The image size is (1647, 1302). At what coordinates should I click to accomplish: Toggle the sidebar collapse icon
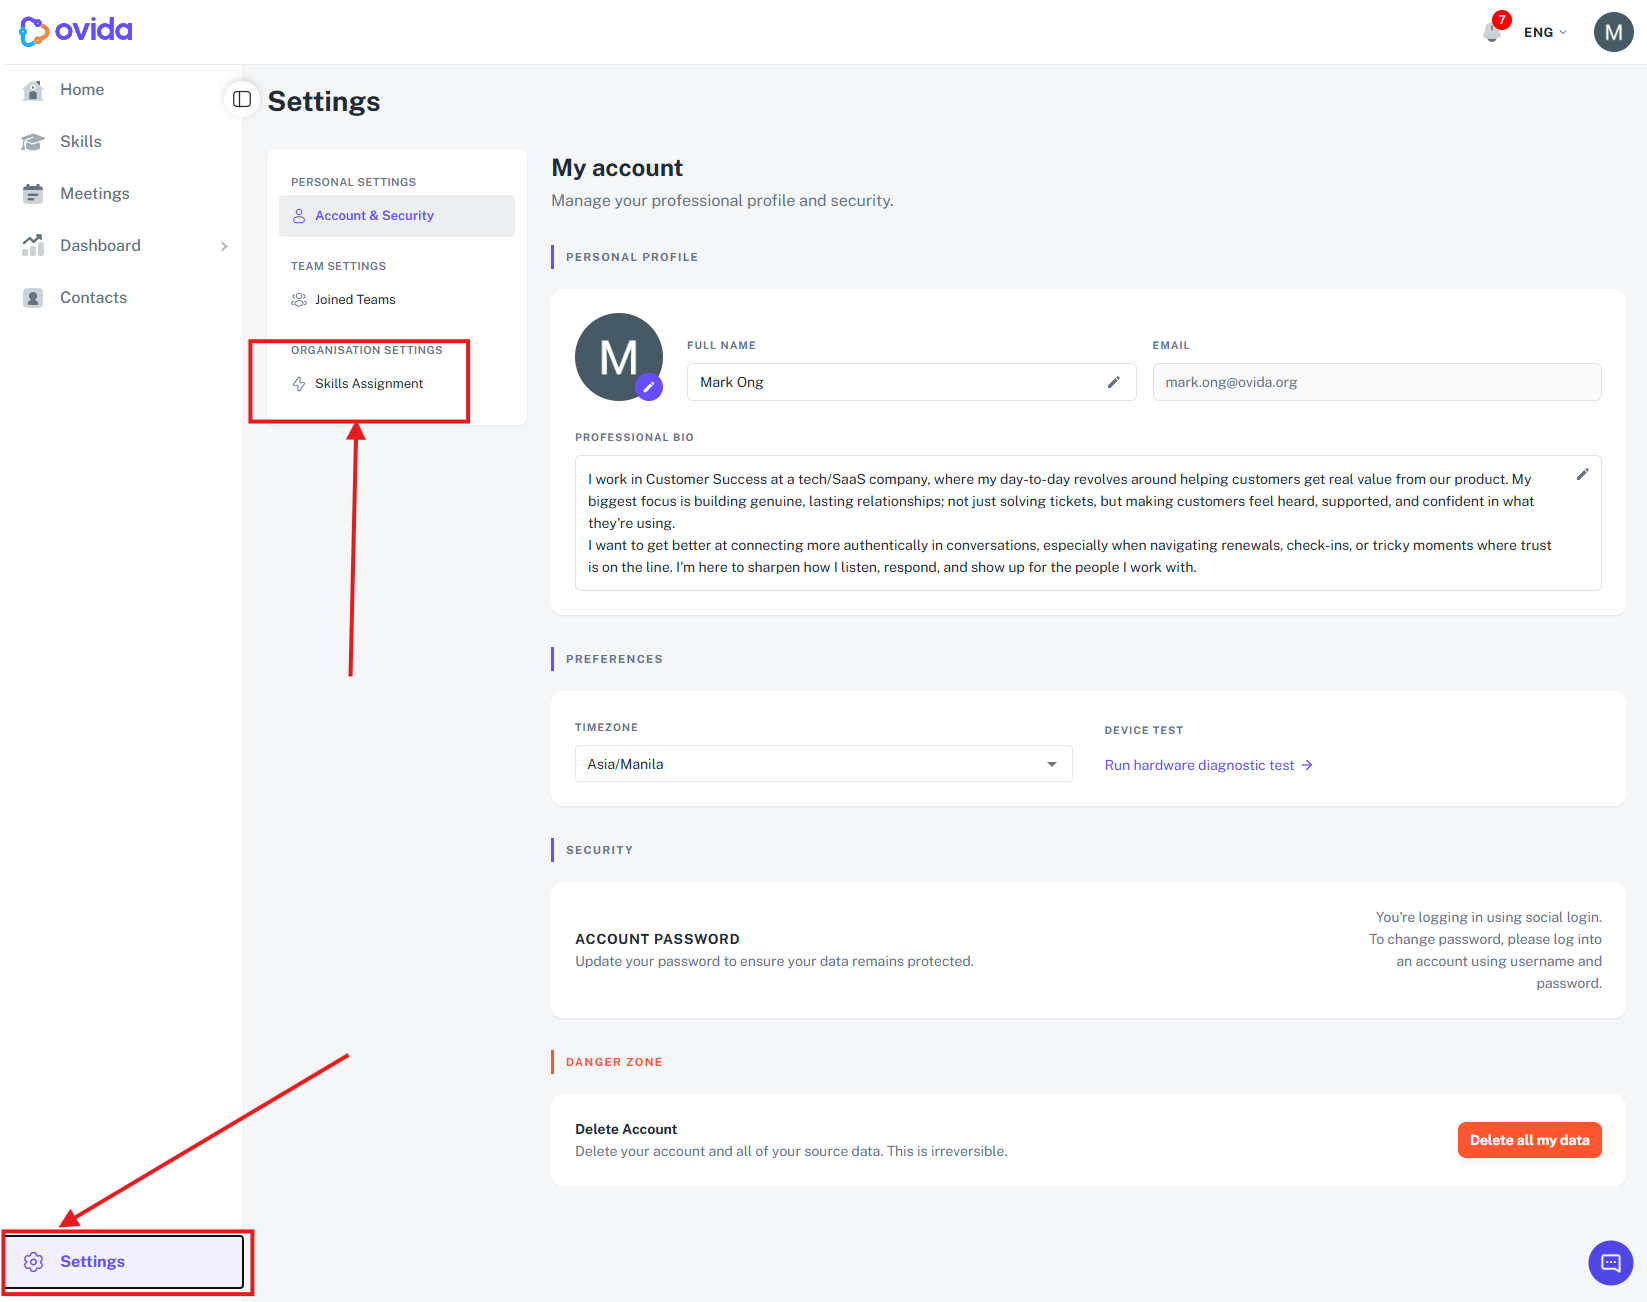coord(242,99)
